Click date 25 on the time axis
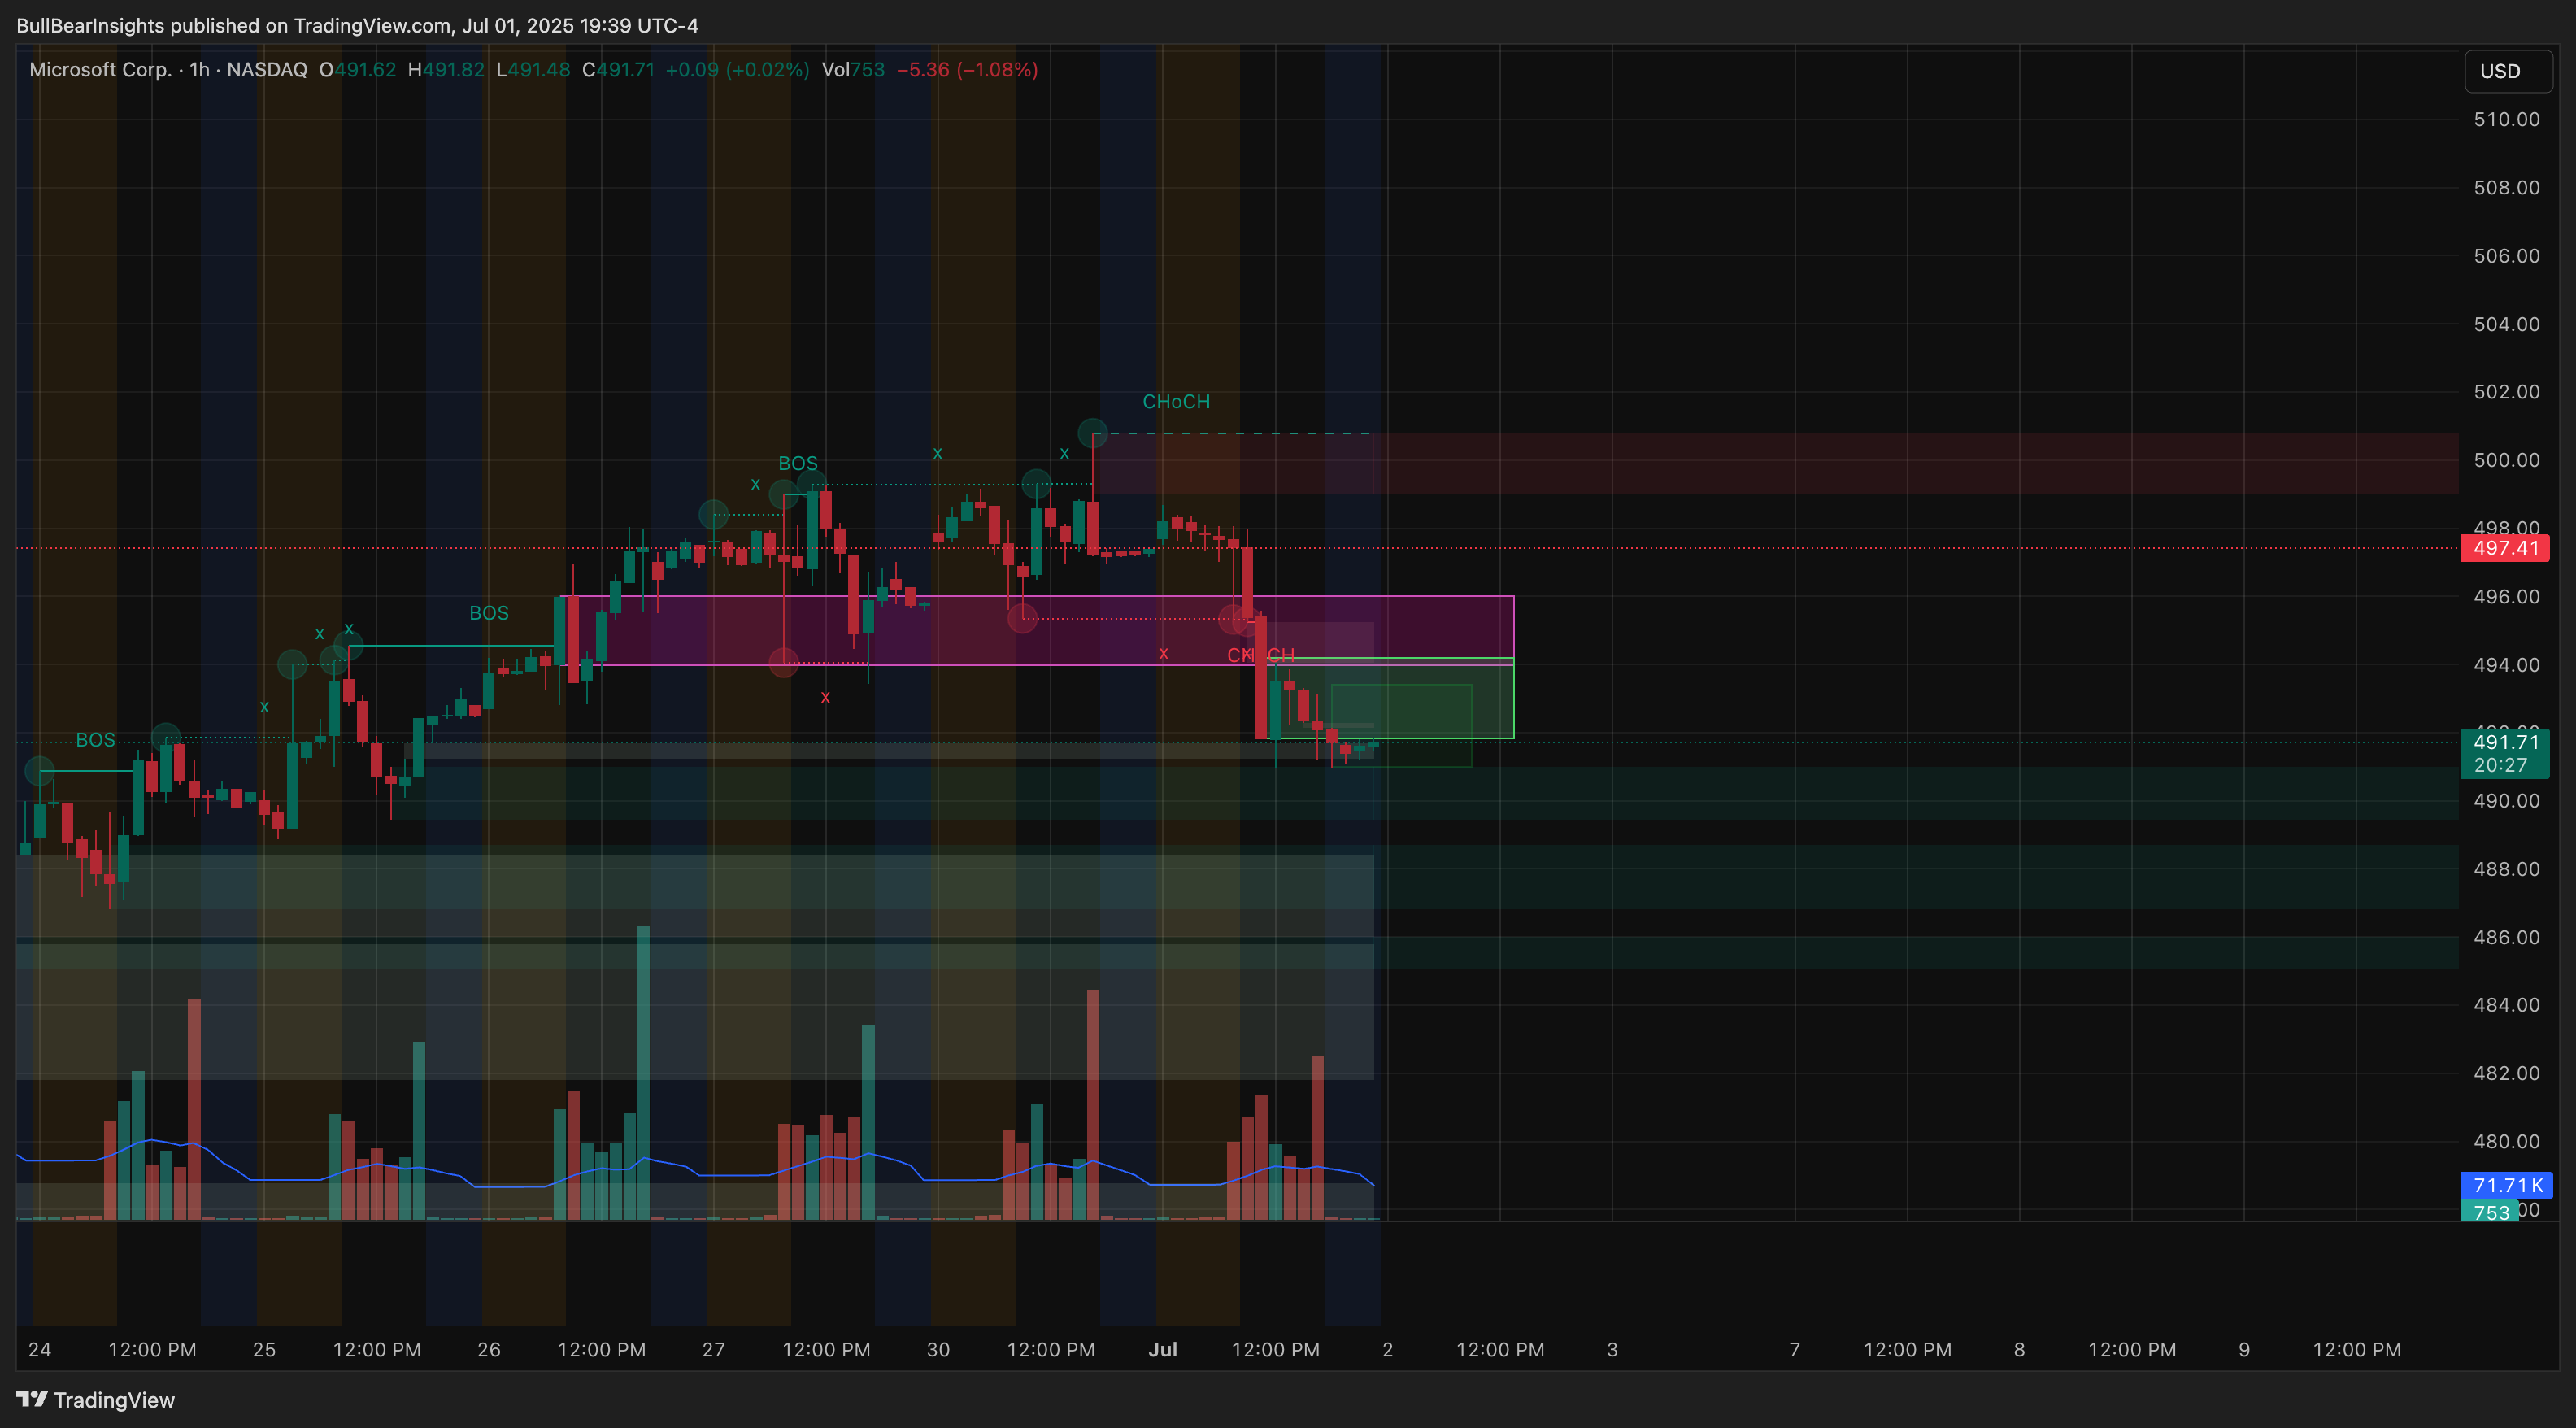Viewport: 2576px width, 1428px height. pos(264,1350)
